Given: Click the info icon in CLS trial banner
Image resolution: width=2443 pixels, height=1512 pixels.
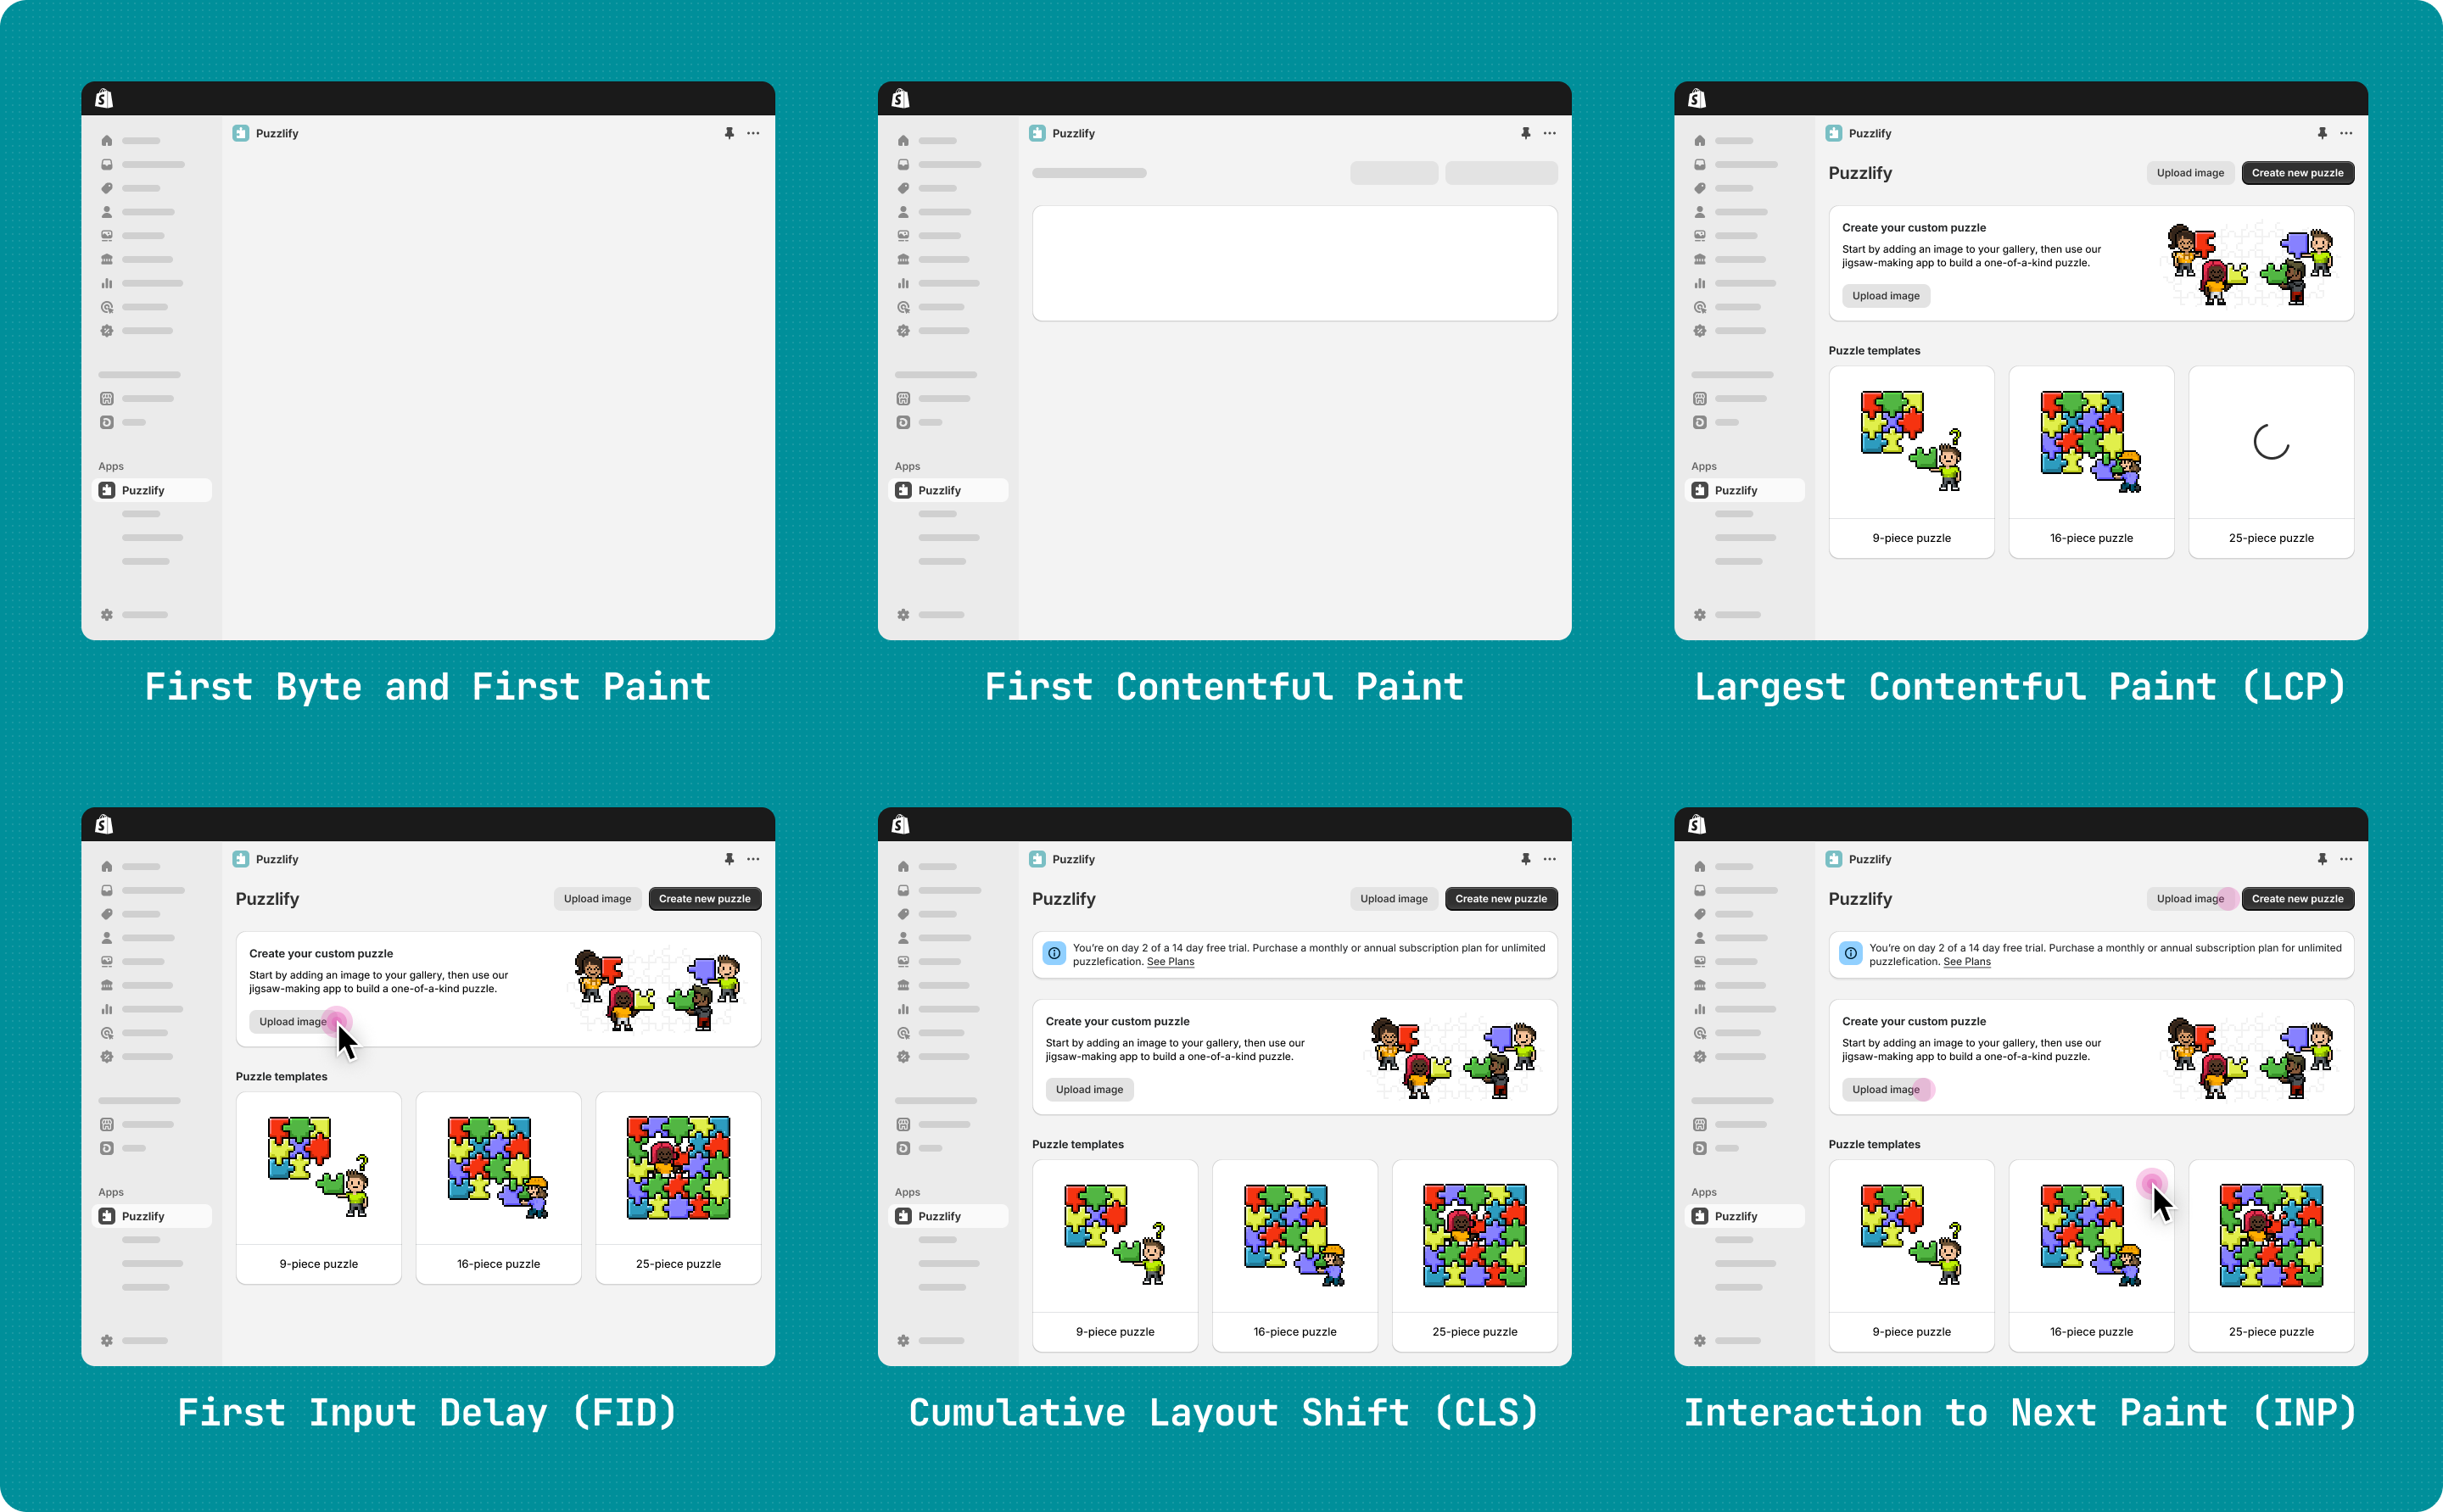Looking at the screenshot, I should coord(1054,954).
